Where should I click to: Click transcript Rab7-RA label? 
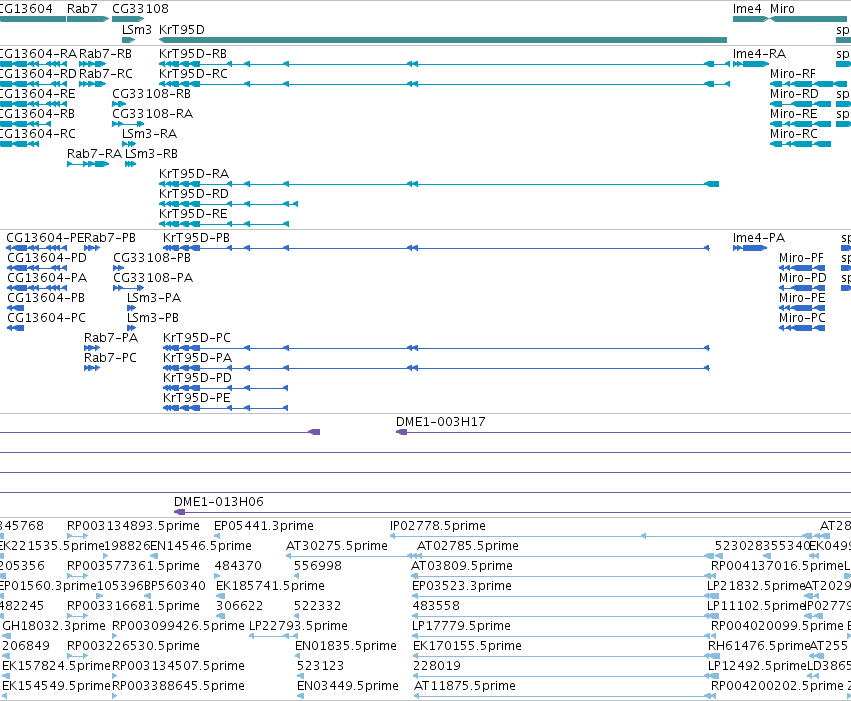[x=94, y=154]
